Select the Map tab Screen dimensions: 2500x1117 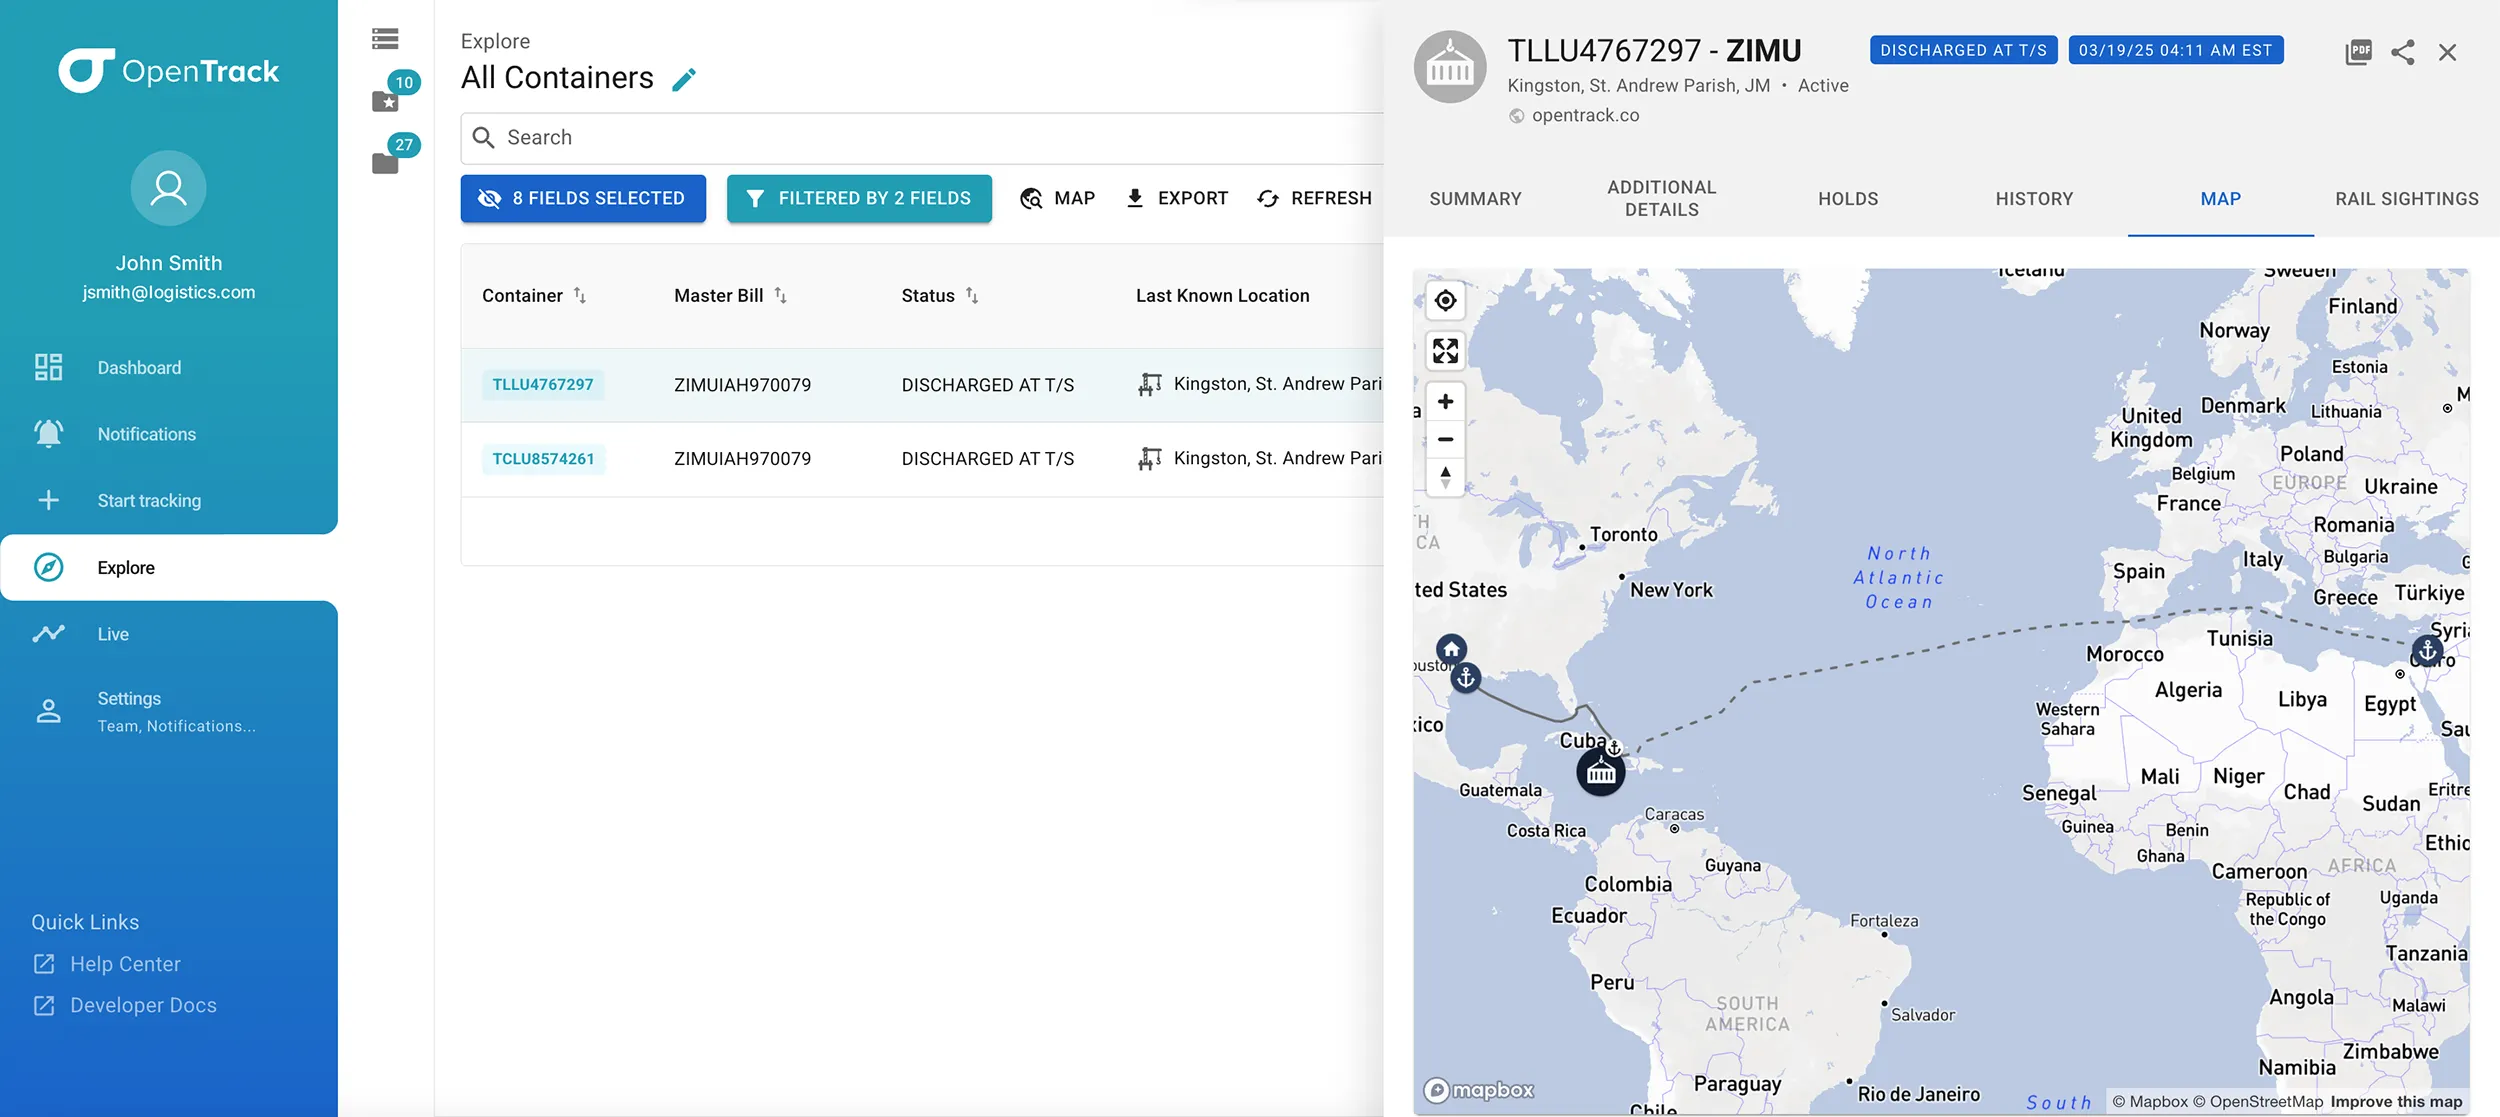(2220, 199)
